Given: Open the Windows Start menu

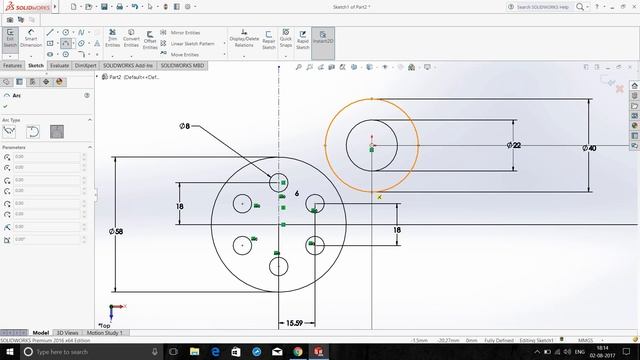Looking at the screenshot, I should (x=9, y=351).
